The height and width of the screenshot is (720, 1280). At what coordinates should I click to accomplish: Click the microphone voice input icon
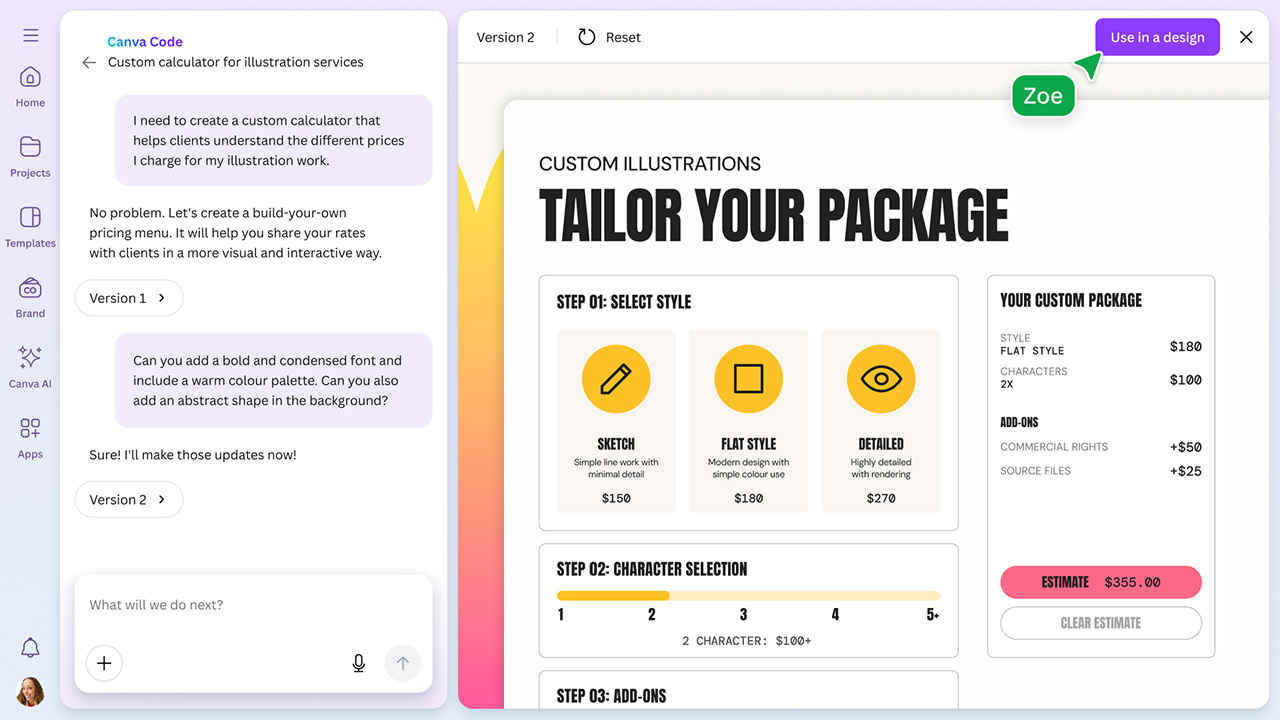tap(359, 663)
